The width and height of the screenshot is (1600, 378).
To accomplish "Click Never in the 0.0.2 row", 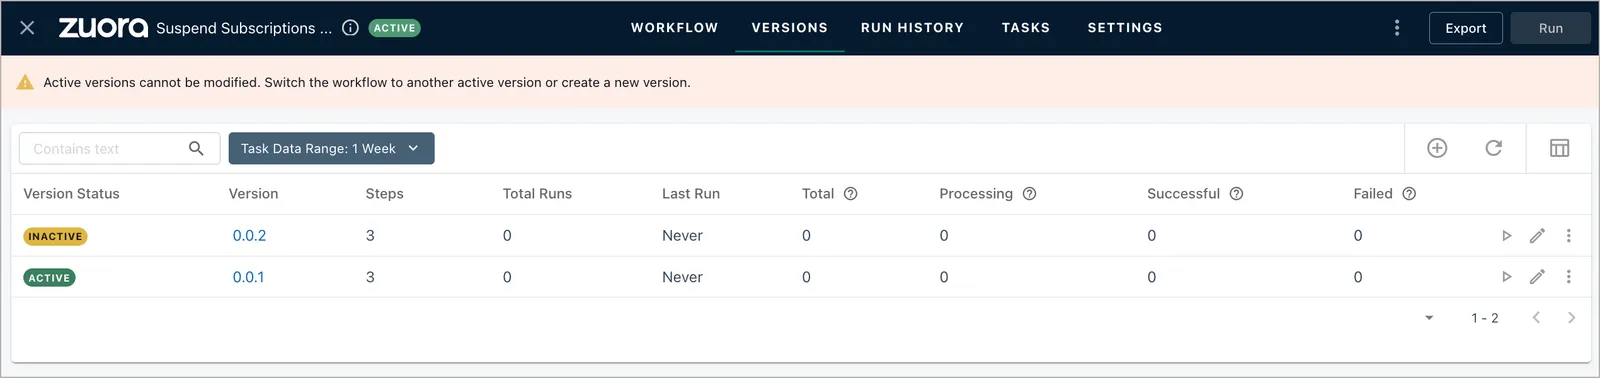I will click(682, 236).
